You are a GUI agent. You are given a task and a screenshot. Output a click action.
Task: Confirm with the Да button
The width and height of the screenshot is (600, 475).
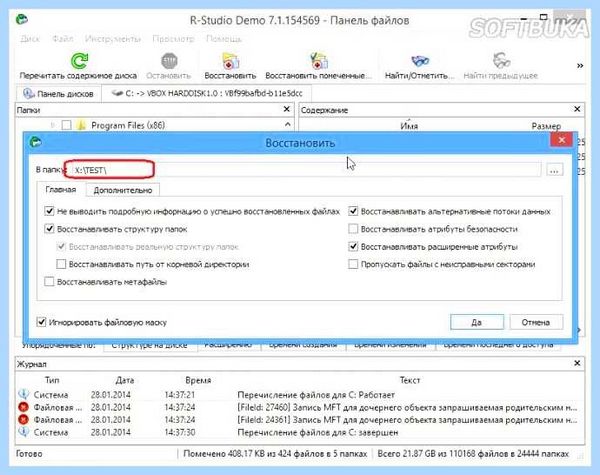(x=476, y=322)
